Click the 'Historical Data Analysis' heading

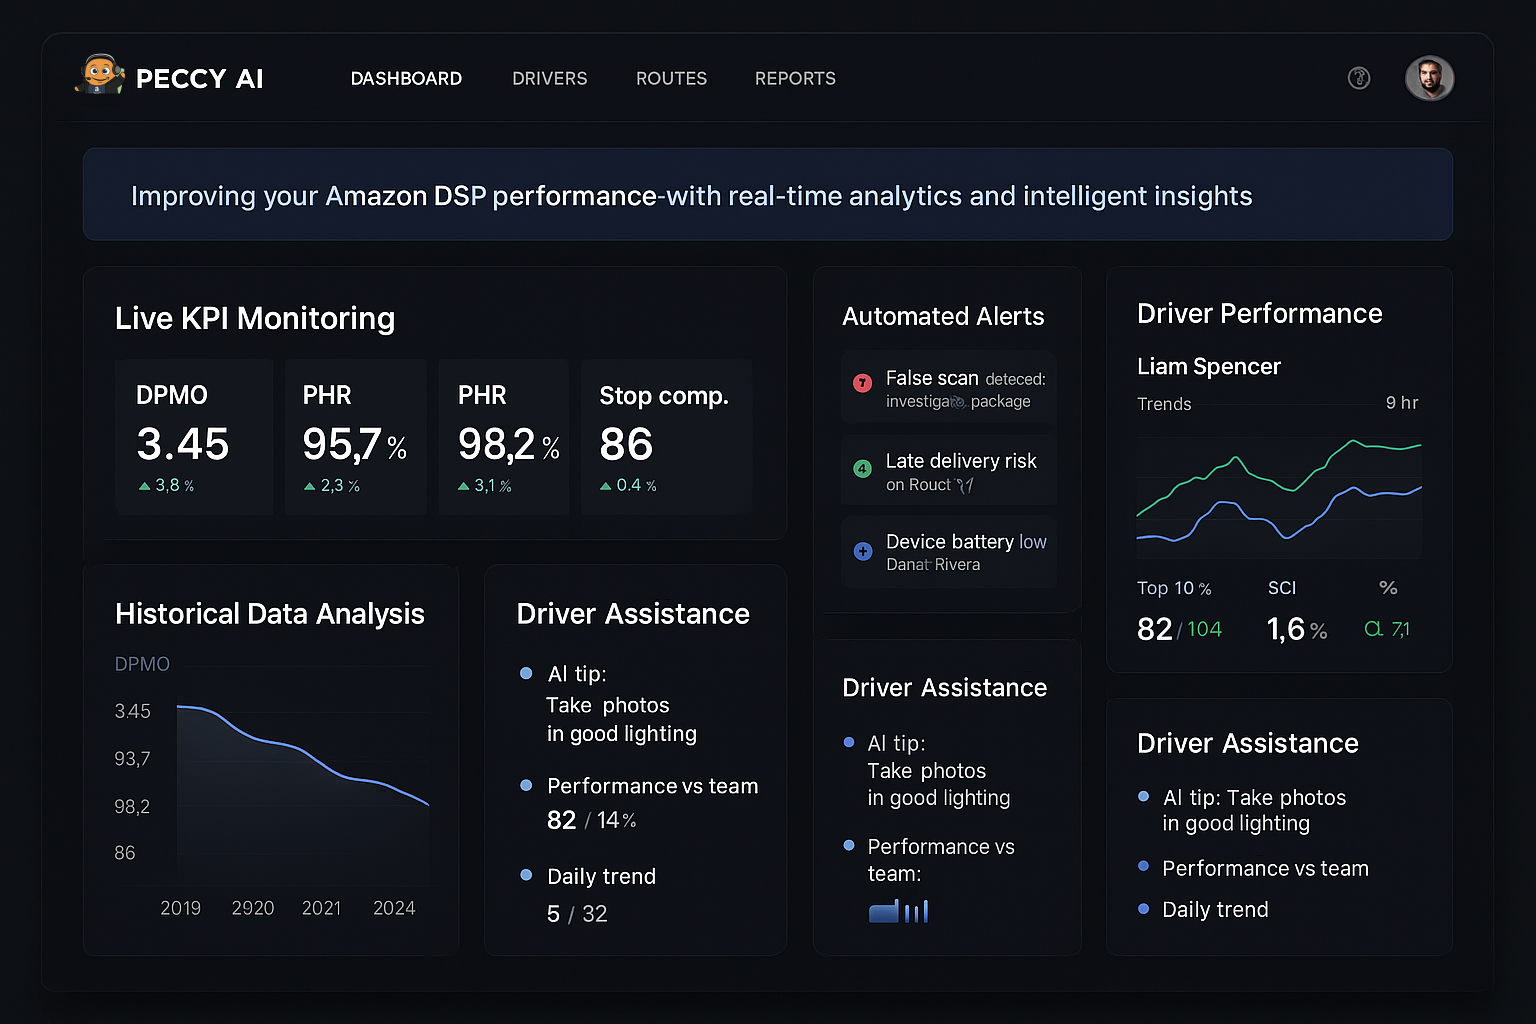coord(270,613)
